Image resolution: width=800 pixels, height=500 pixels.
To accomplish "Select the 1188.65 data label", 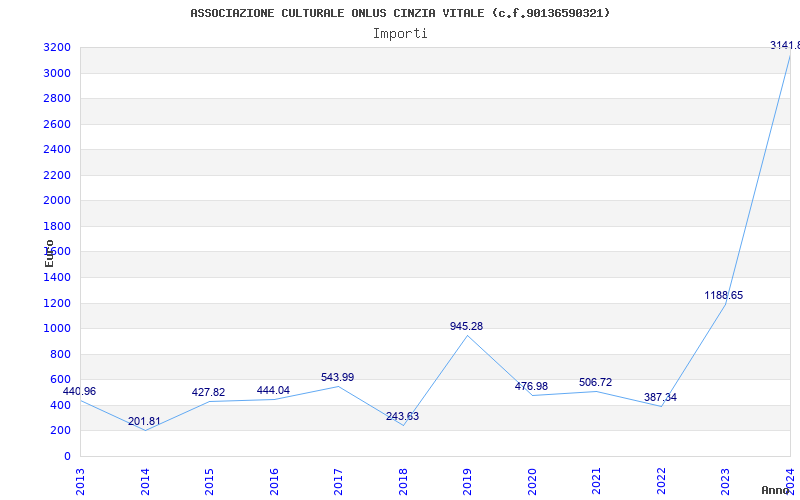I will point(723,295).
